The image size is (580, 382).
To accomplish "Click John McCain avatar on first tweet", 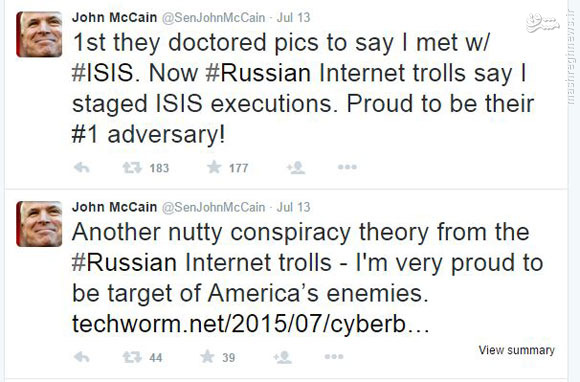I will click(x=39, y=34).
